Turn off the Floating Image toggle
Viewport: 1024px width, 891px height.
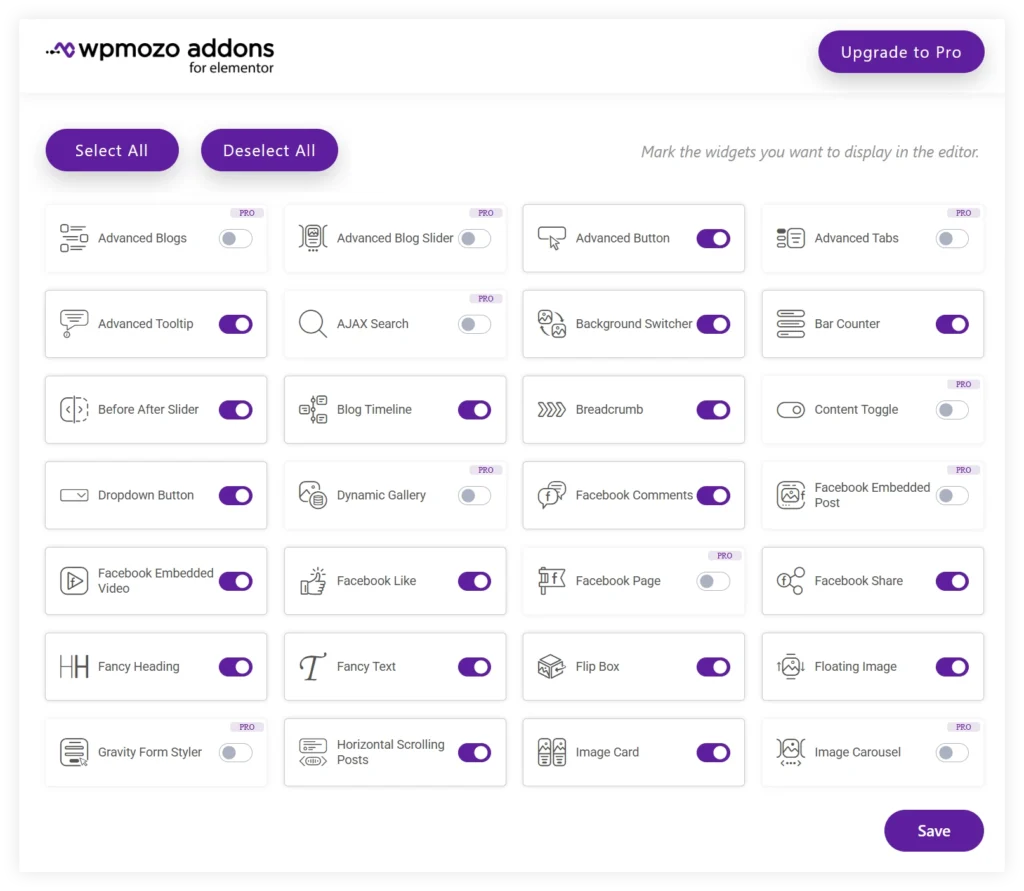[x=952, y=667]
